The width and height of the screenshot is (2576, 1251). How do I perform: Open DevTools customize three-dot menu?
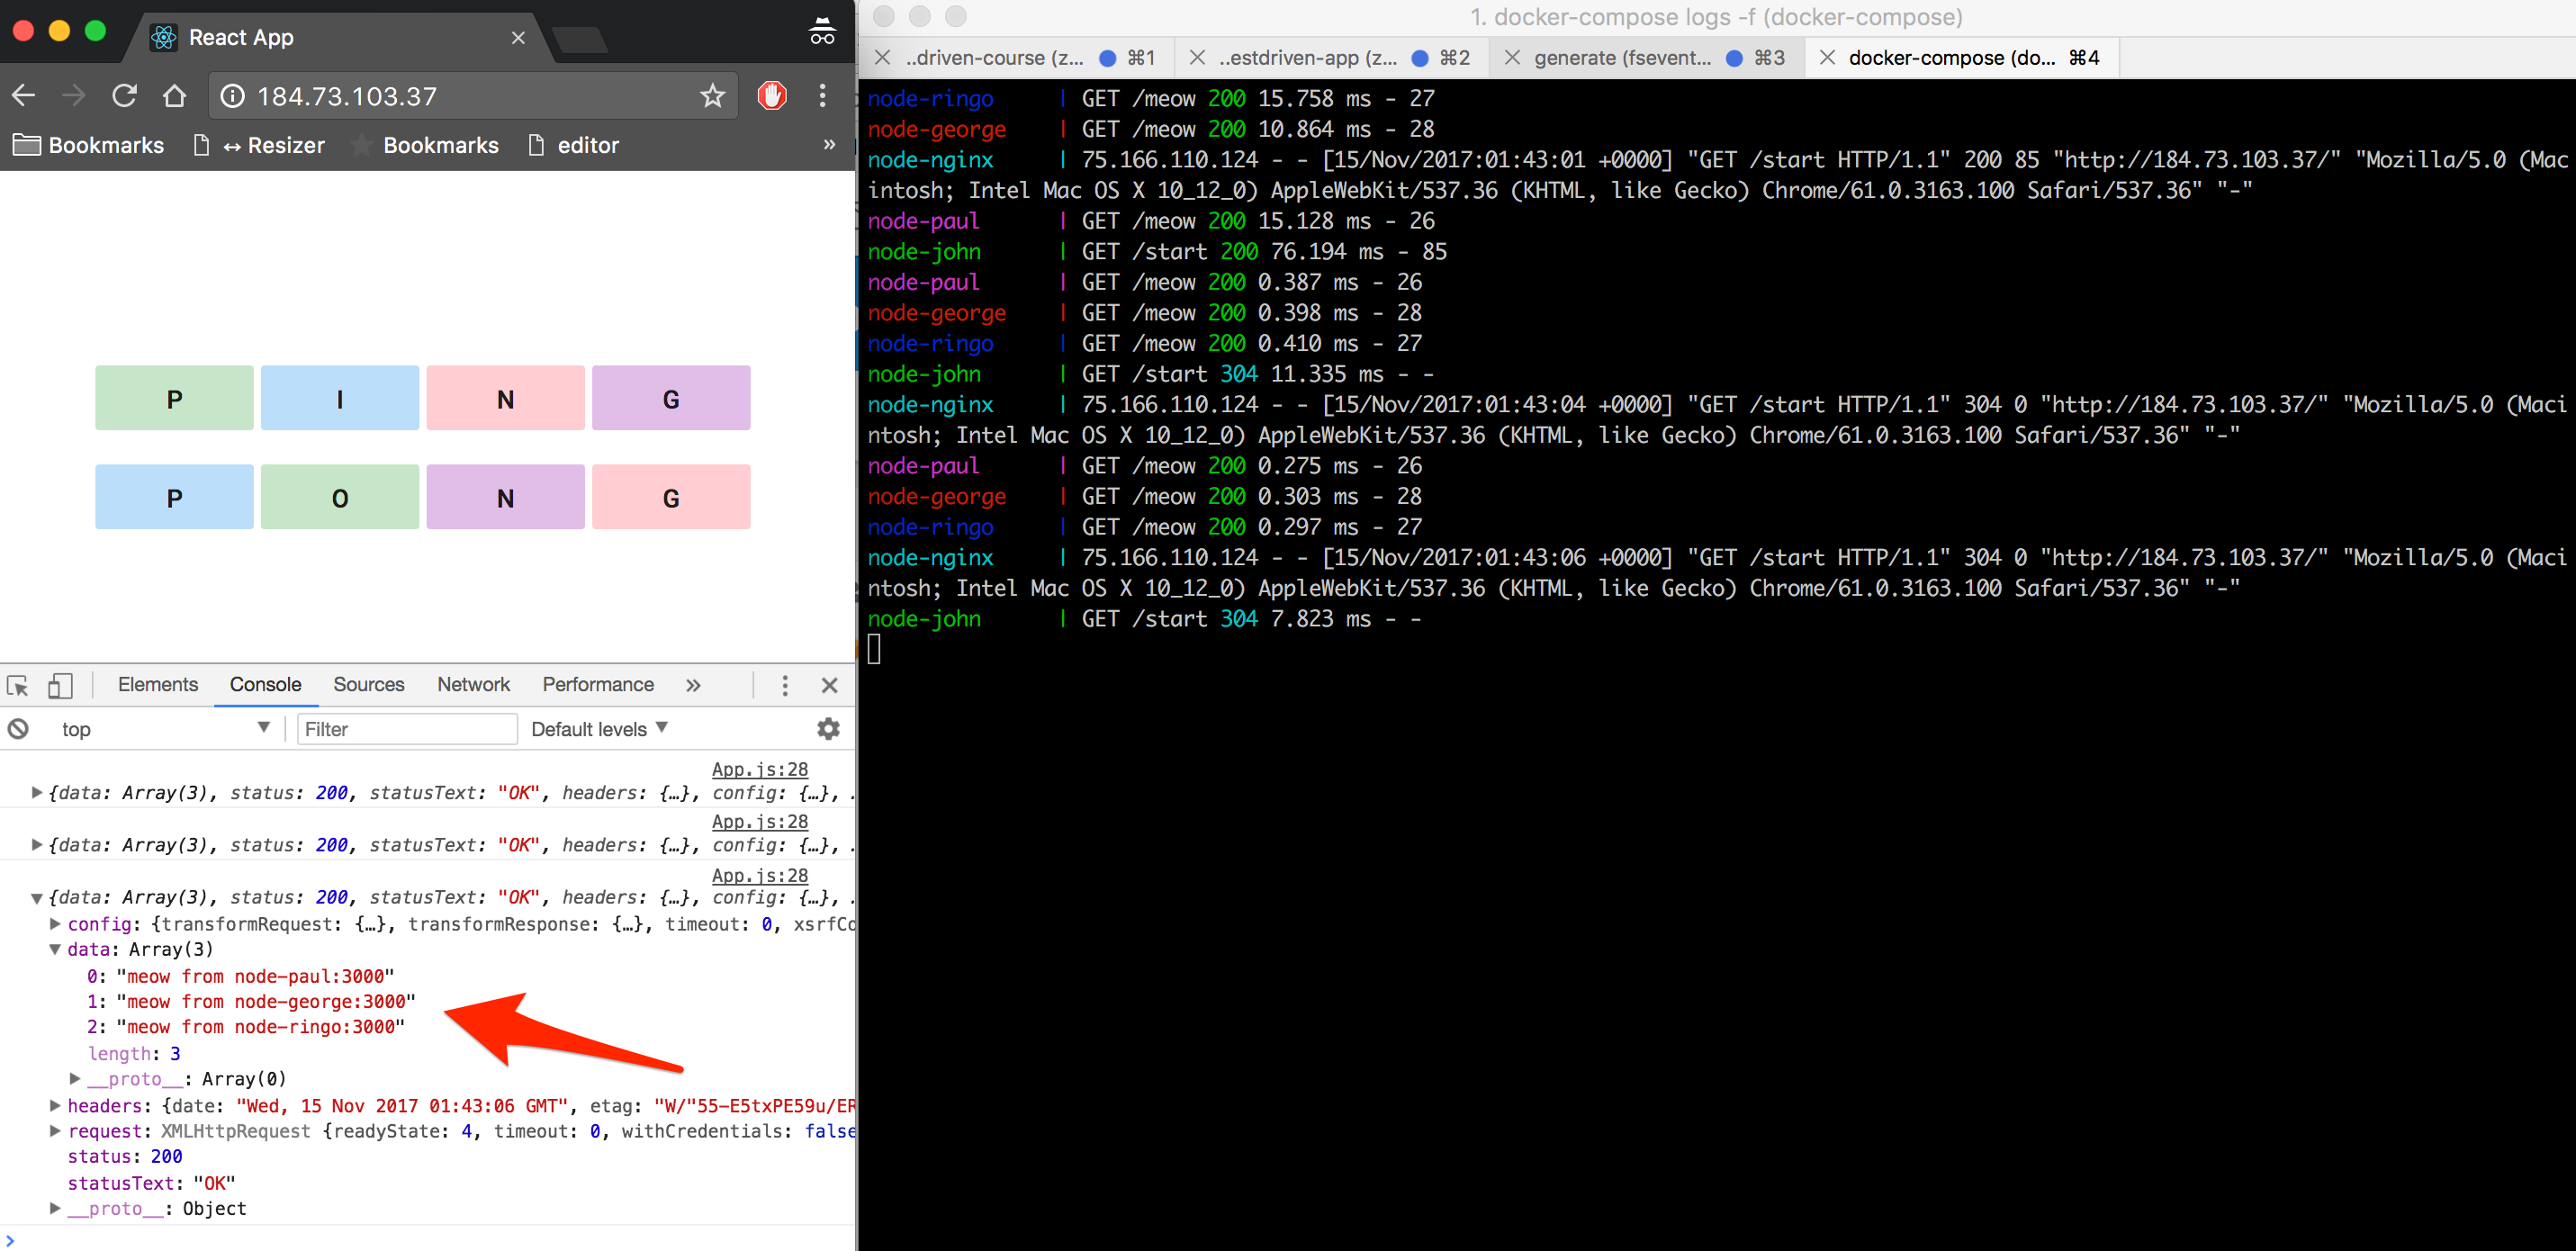click(785, 686)
